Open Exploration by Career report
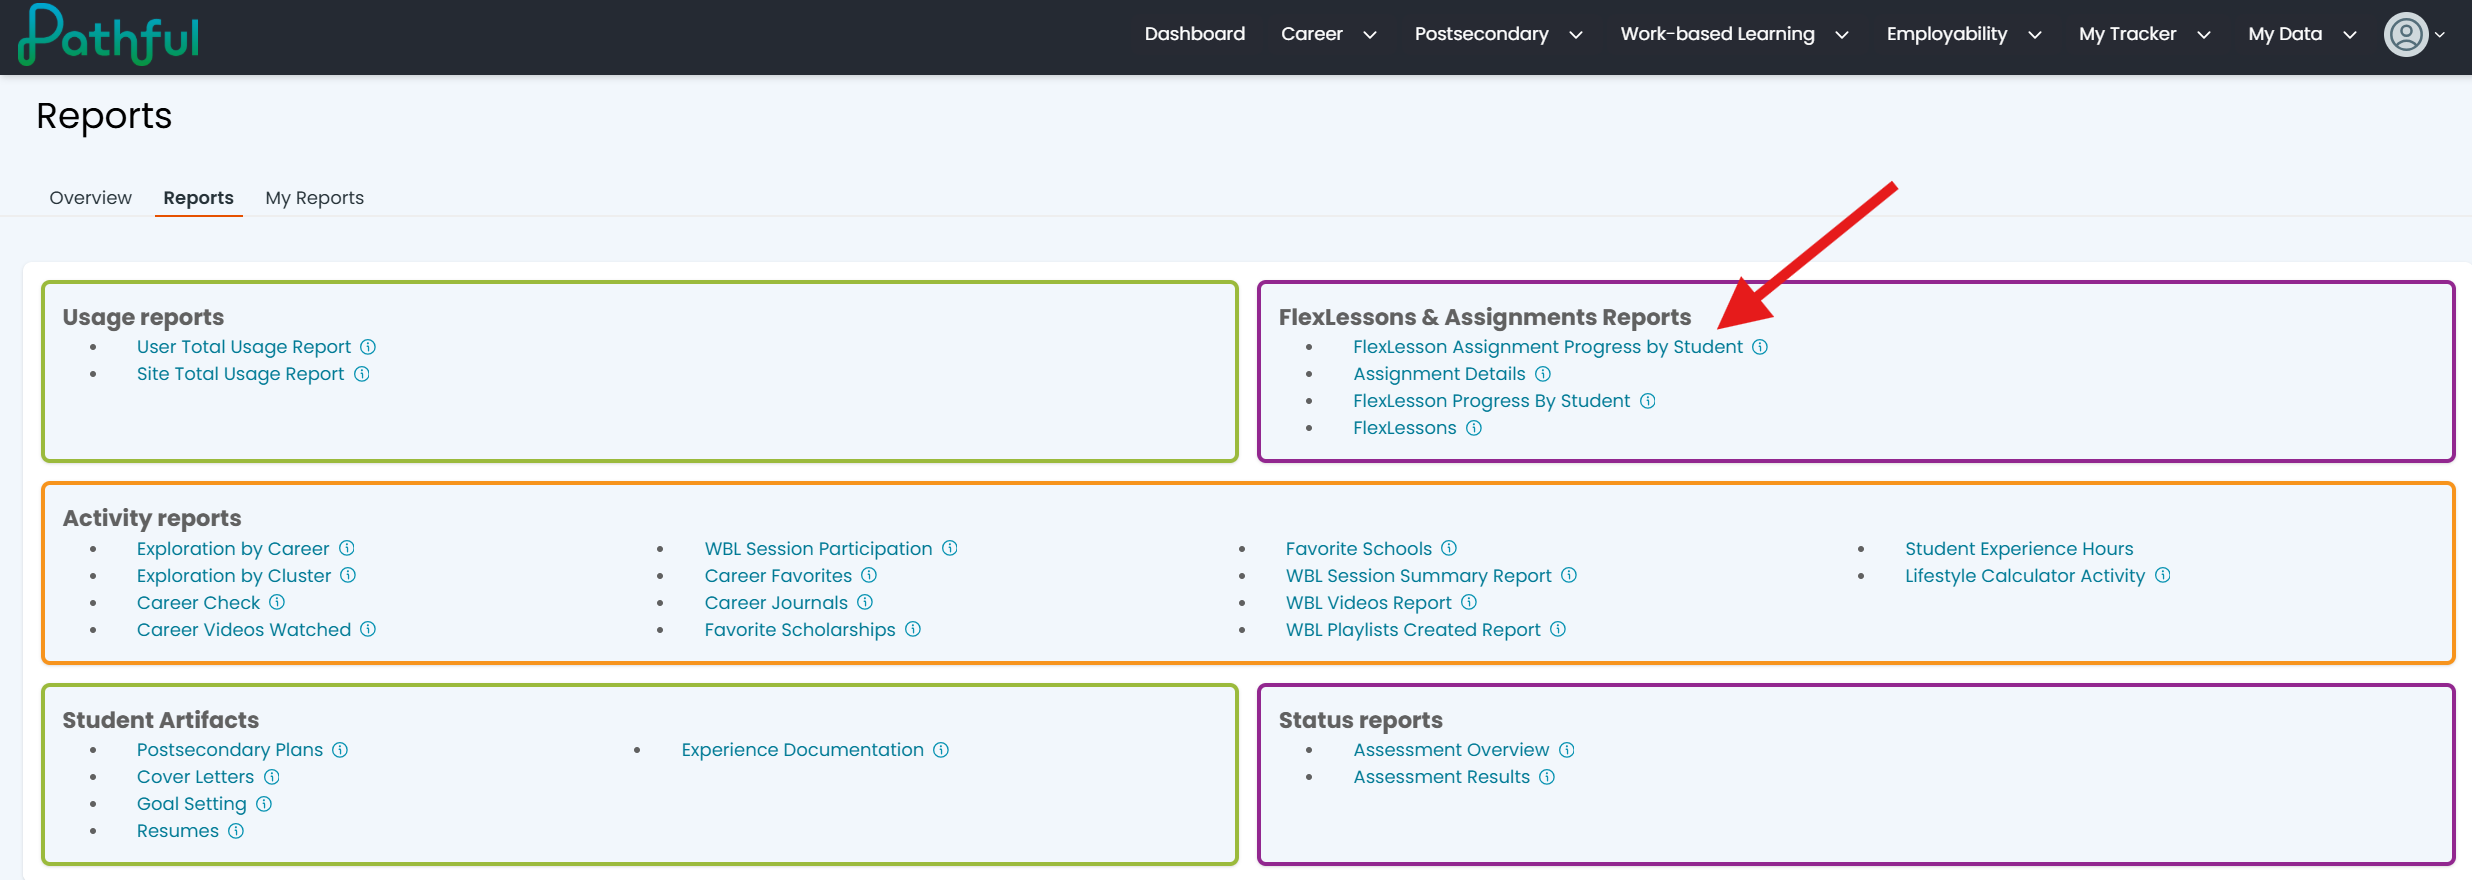The height and width of the screenshot is (880, 2472). 233,548
